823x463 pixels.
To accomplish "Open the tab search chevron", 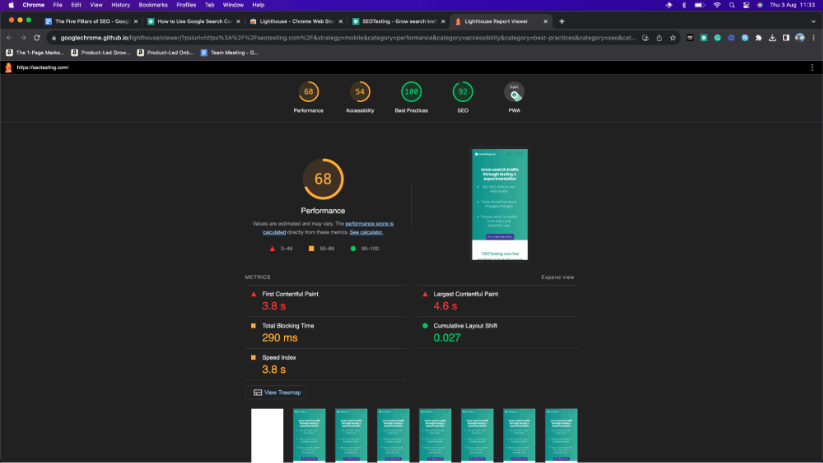I will (x=813, y=22).
